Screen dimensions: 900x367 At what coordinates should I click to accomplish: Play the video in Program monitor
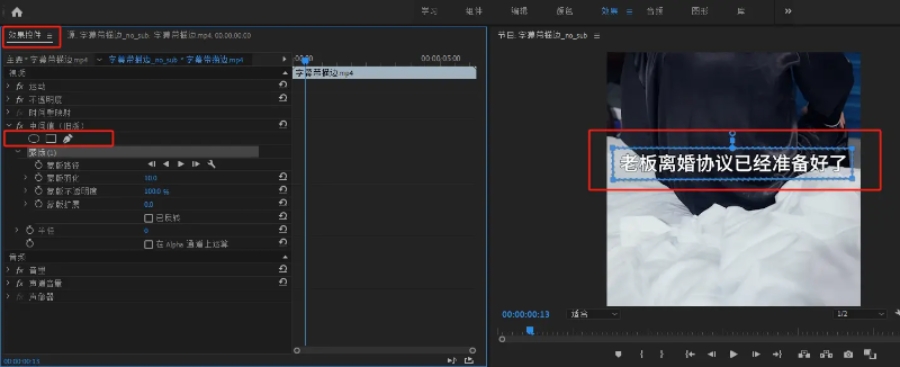pos(734,354)
